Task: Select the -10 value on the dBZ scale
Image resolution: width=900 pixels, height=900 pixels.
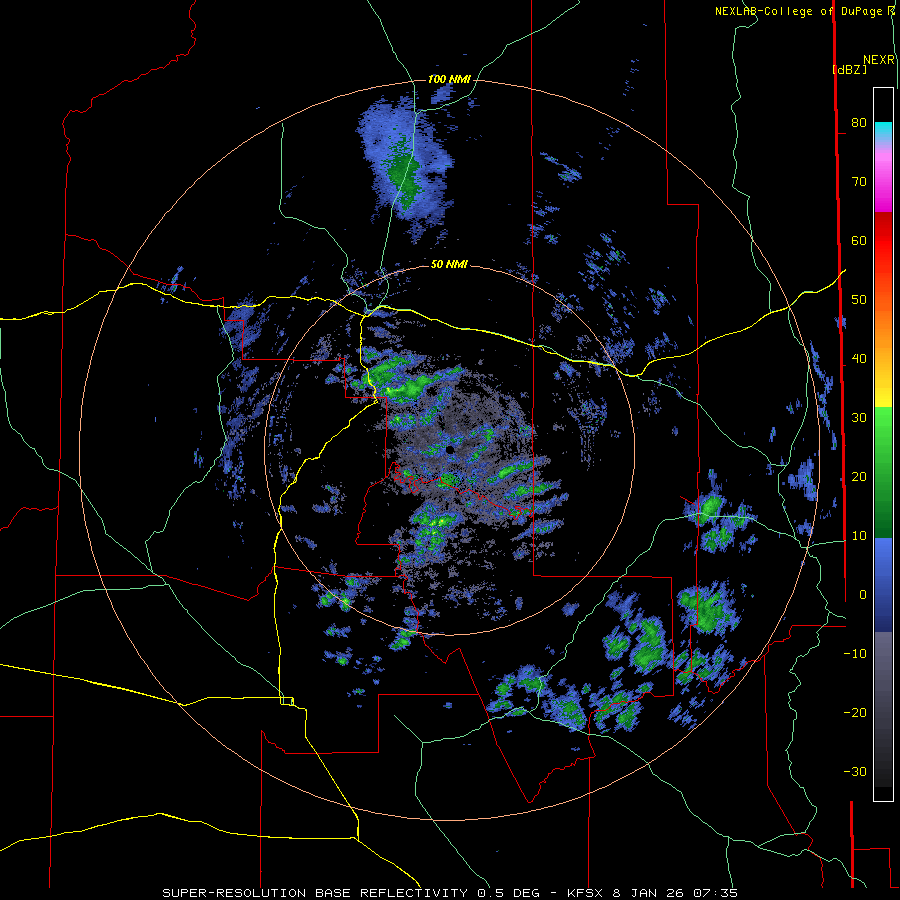Action: 855,653
